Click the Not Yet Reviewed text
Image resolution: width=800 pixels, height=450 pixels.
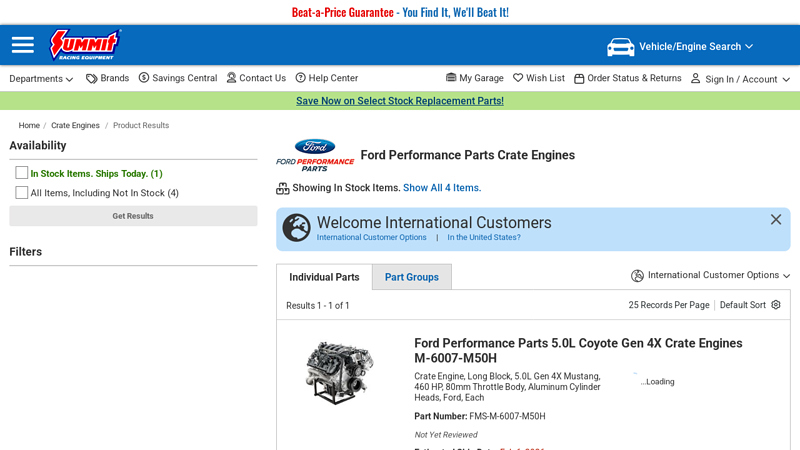point(446,435)
